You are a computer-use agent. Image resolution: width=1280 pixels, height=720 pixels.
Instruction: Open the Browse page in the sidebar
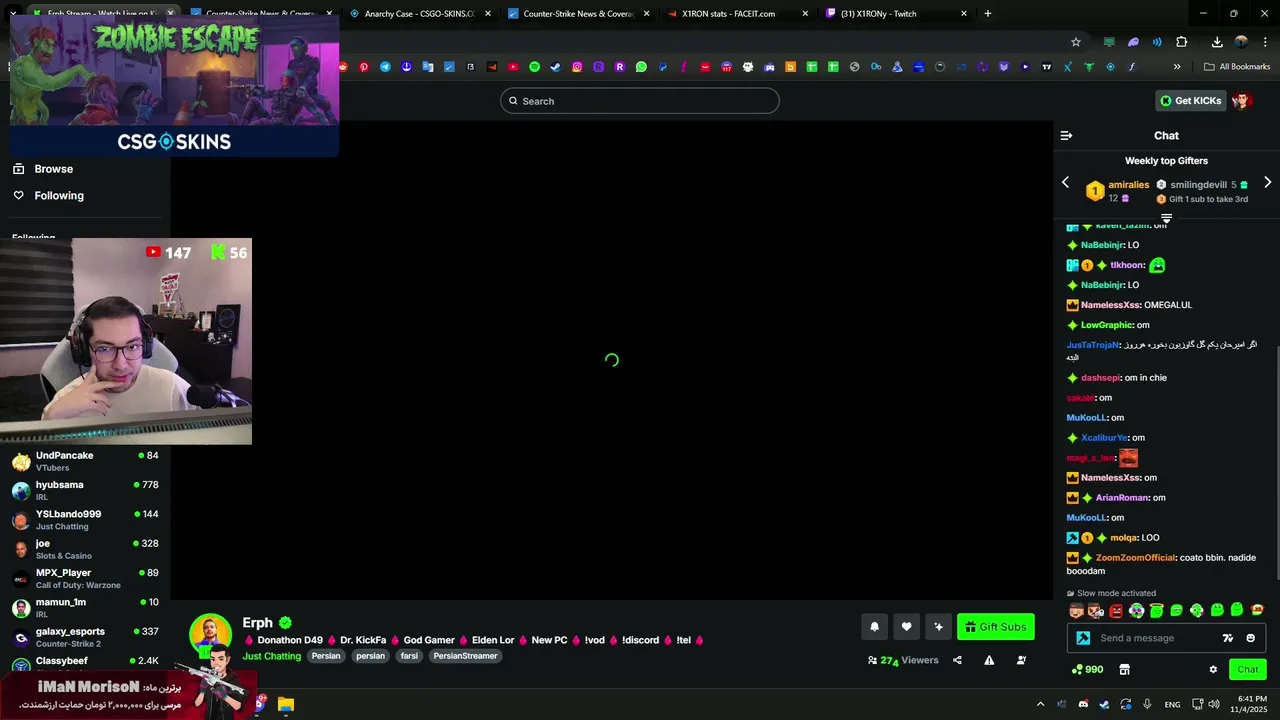53,169
